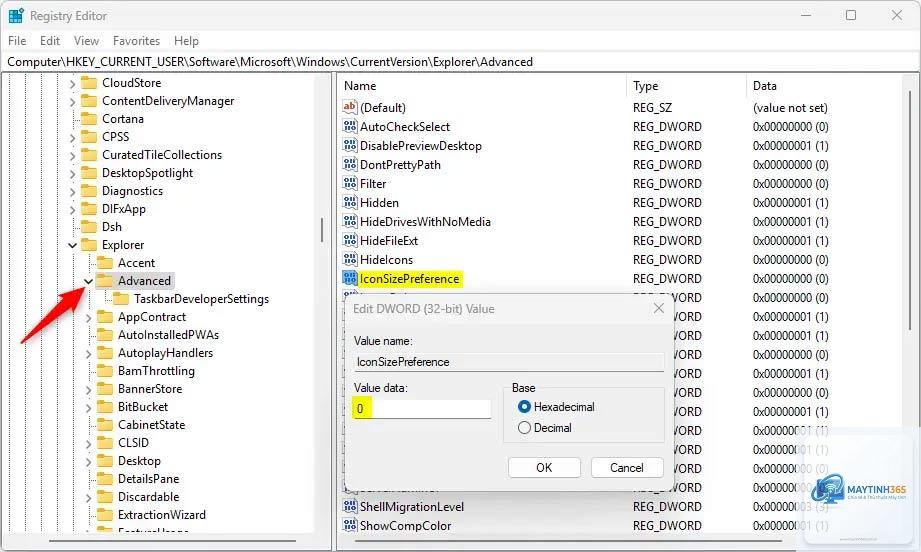Click the CPSS folder icon

[x=89, y=137]
